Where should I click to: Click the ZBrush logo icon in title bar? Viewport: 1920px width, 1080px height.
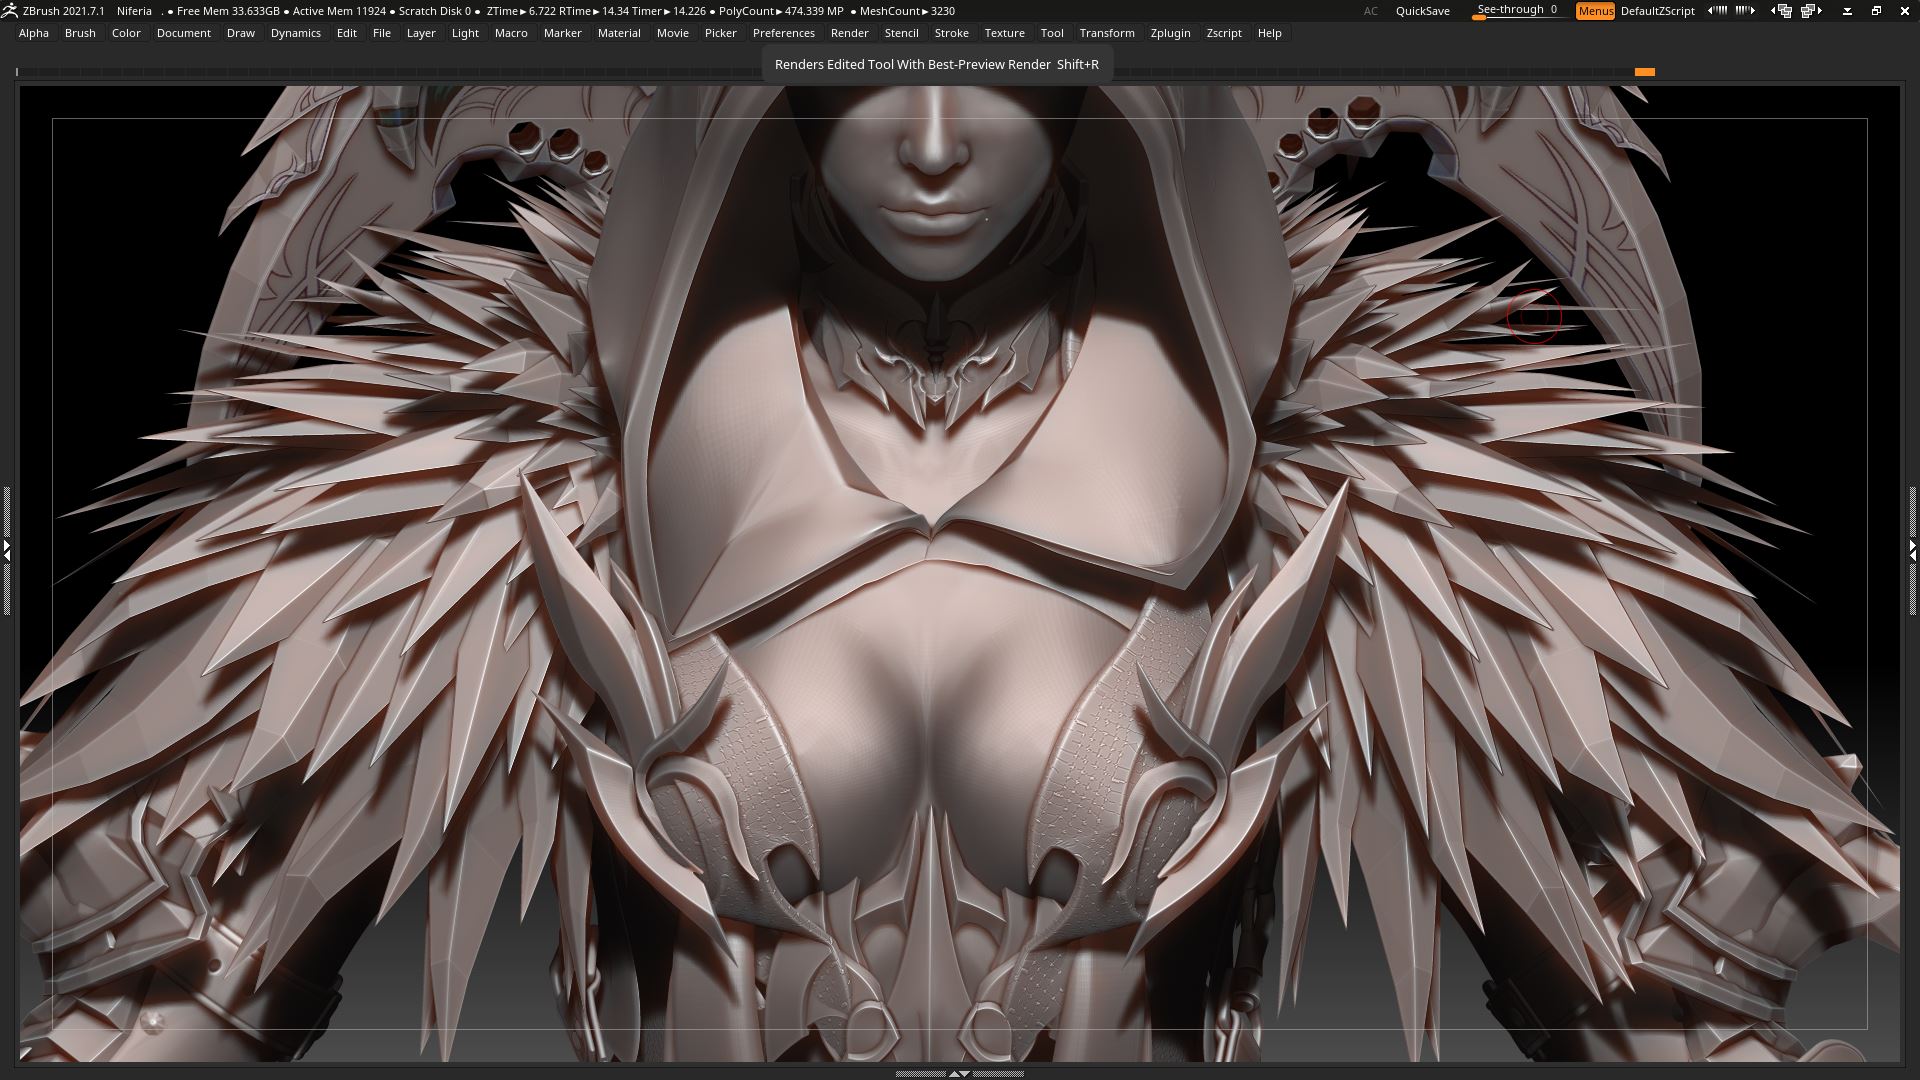click(9, 11)
